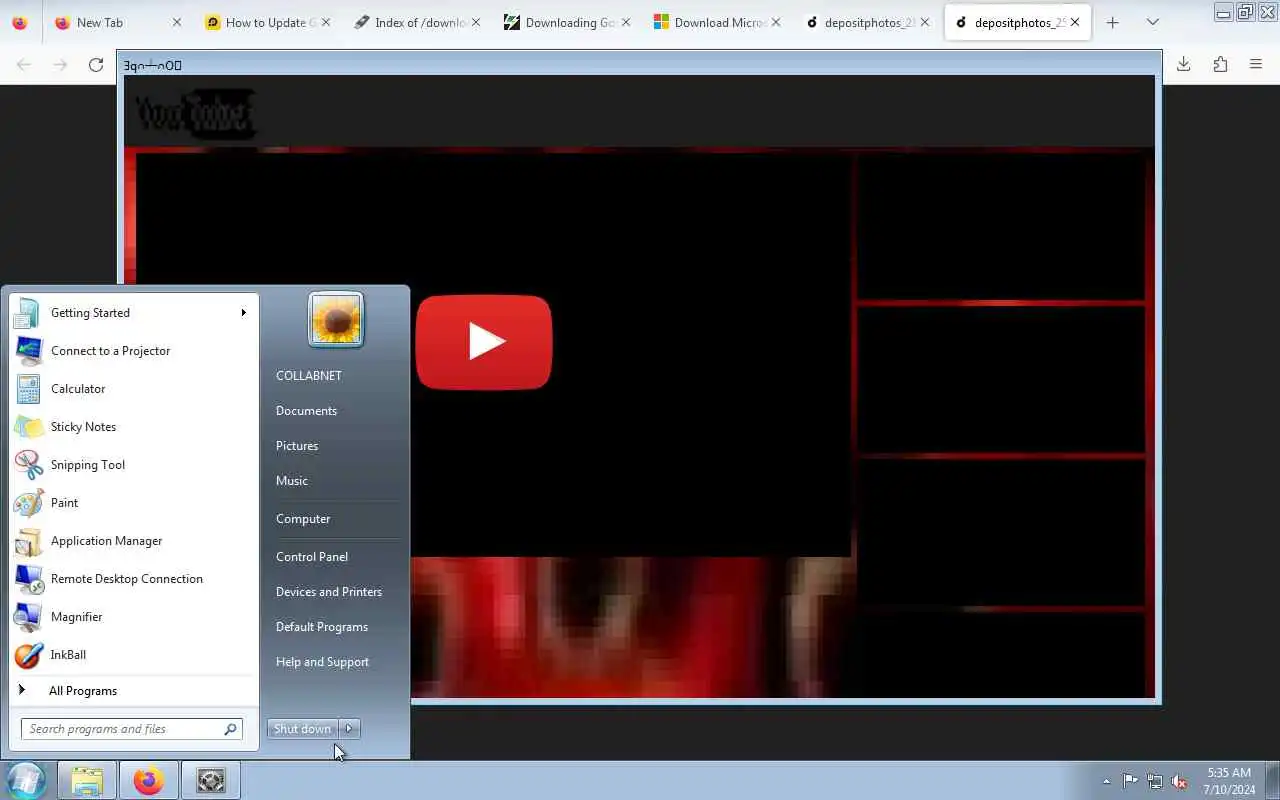Launch the Snipping Tool

click(133, 465)
